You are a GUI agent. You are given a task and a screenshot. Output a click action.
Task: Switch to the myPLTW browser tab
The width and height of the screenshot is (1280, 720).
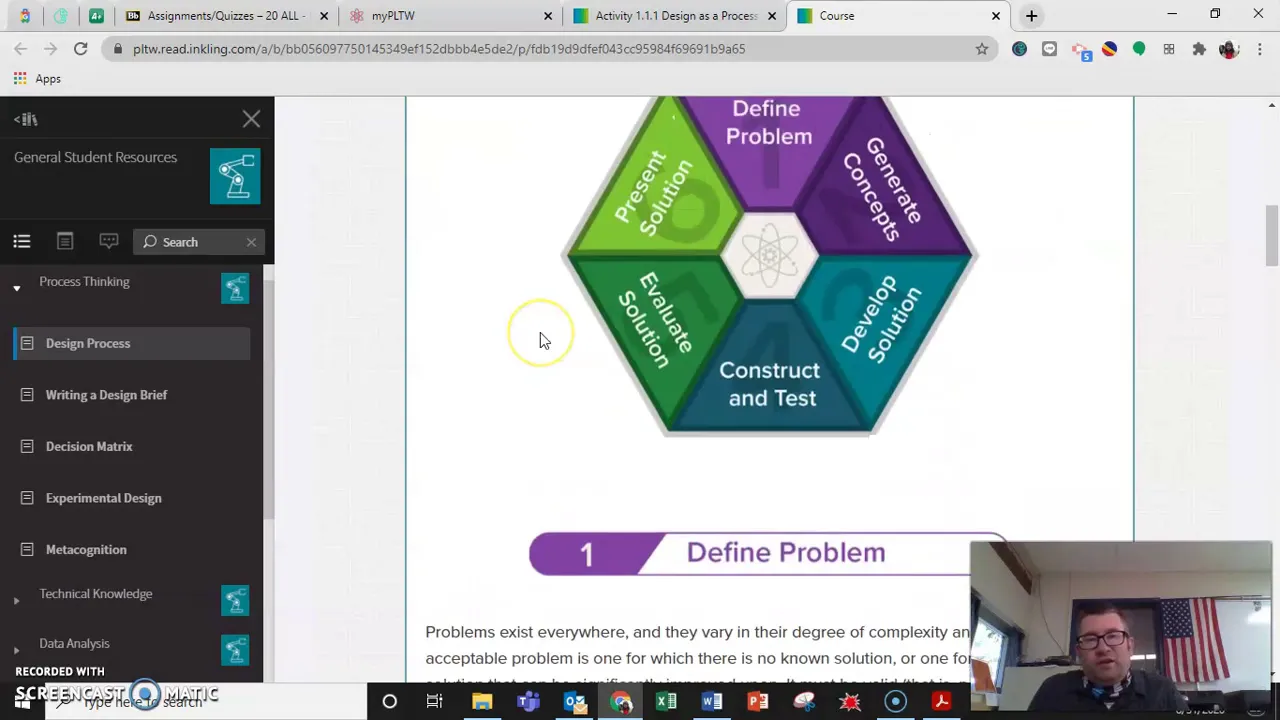click(x=448, y=16)
